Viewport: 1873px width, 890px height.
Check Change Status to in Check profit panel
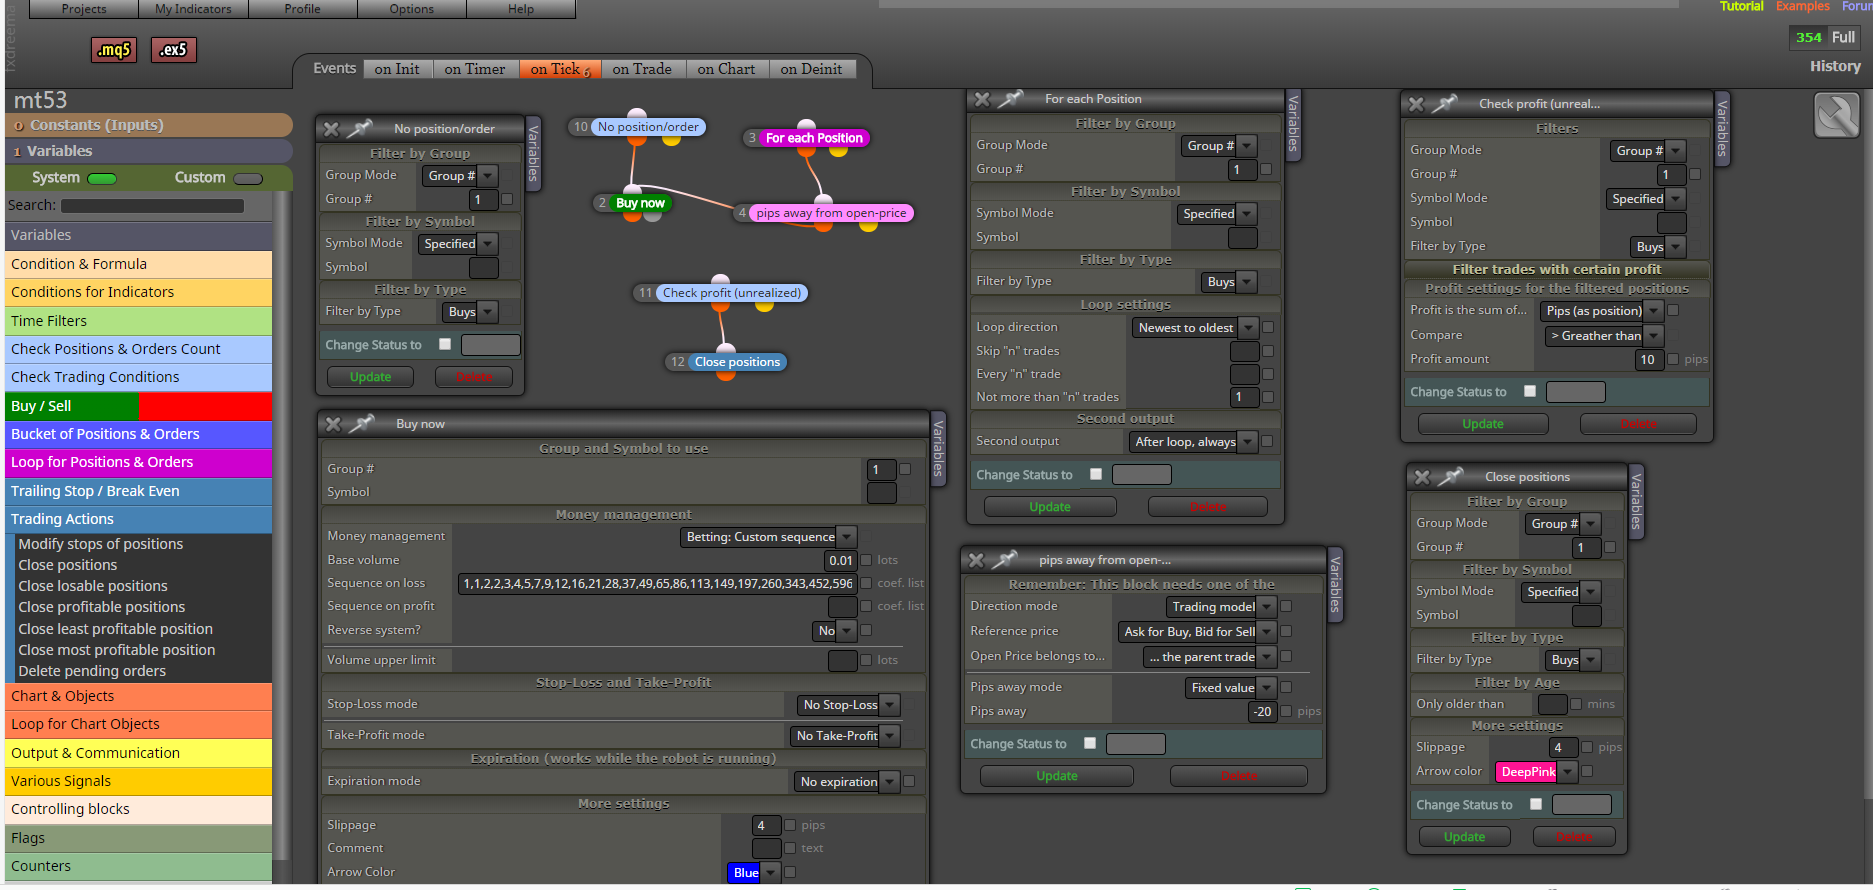[x=1530, y=391]
